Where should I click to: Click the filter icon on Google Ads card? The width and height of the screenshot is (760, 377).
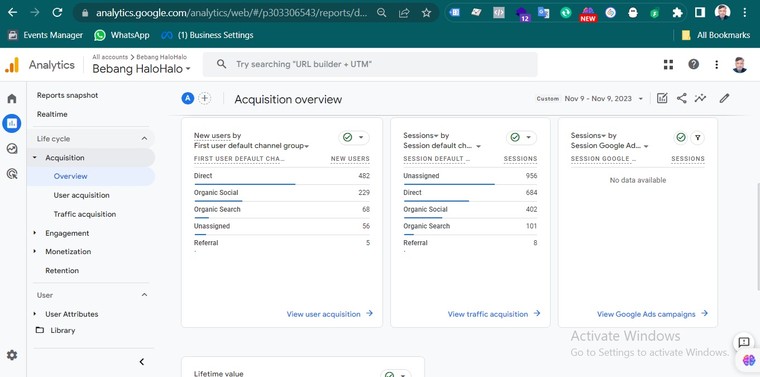[x=697, y=138]
